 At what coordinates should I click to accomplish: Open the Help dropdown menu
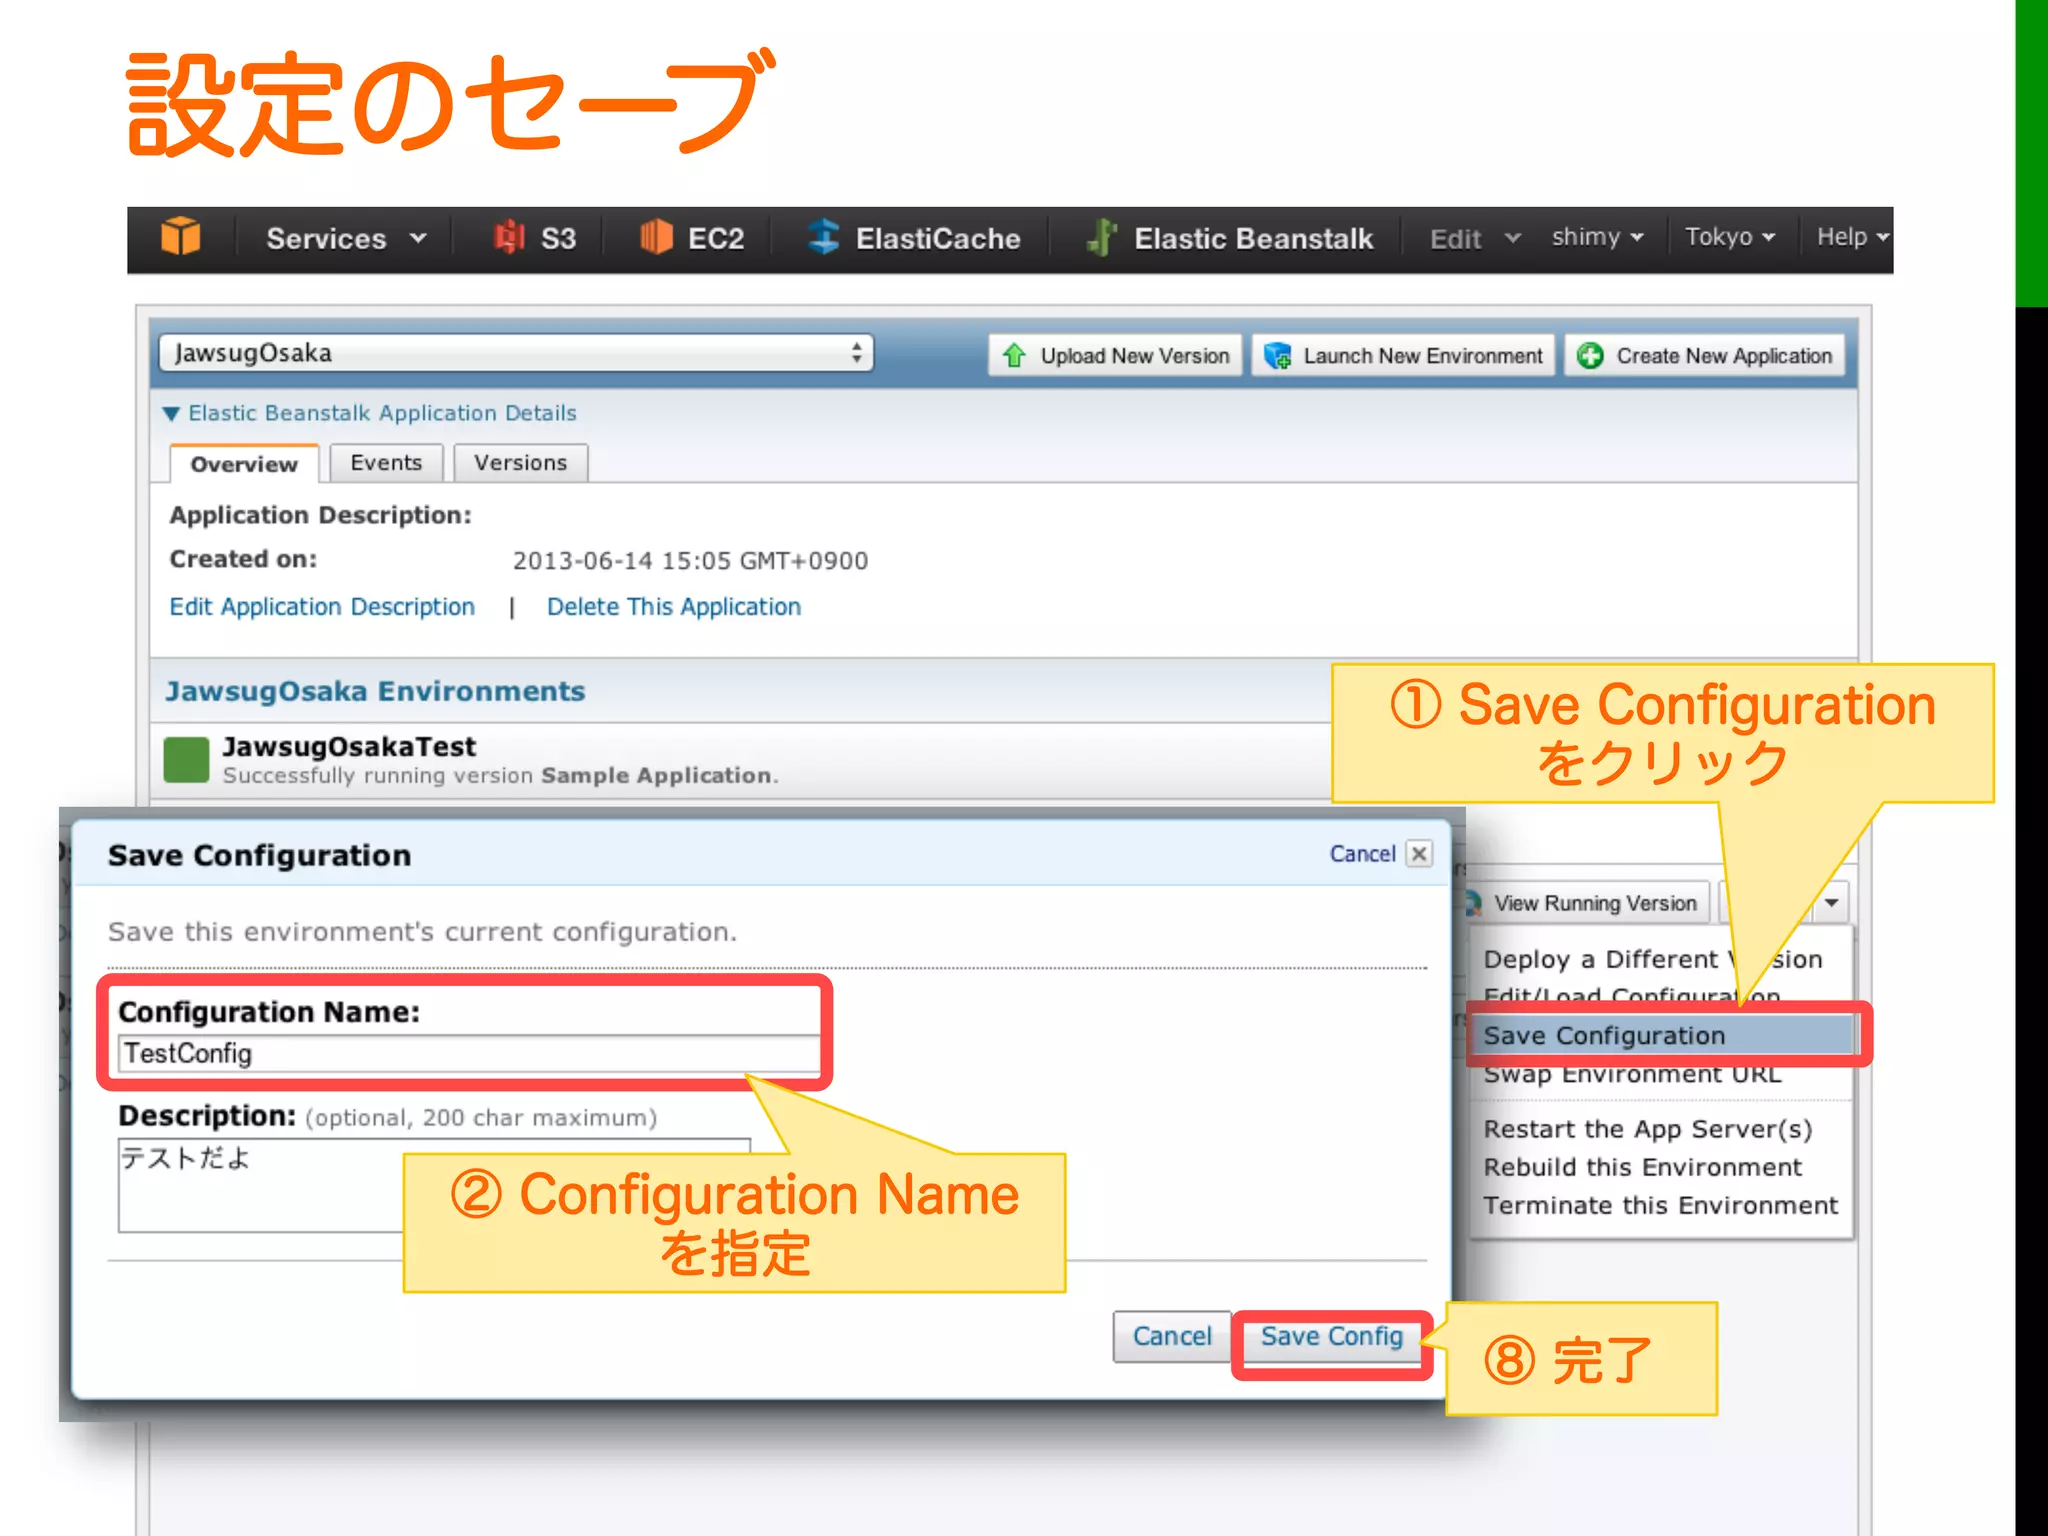tap(1852, 237)
